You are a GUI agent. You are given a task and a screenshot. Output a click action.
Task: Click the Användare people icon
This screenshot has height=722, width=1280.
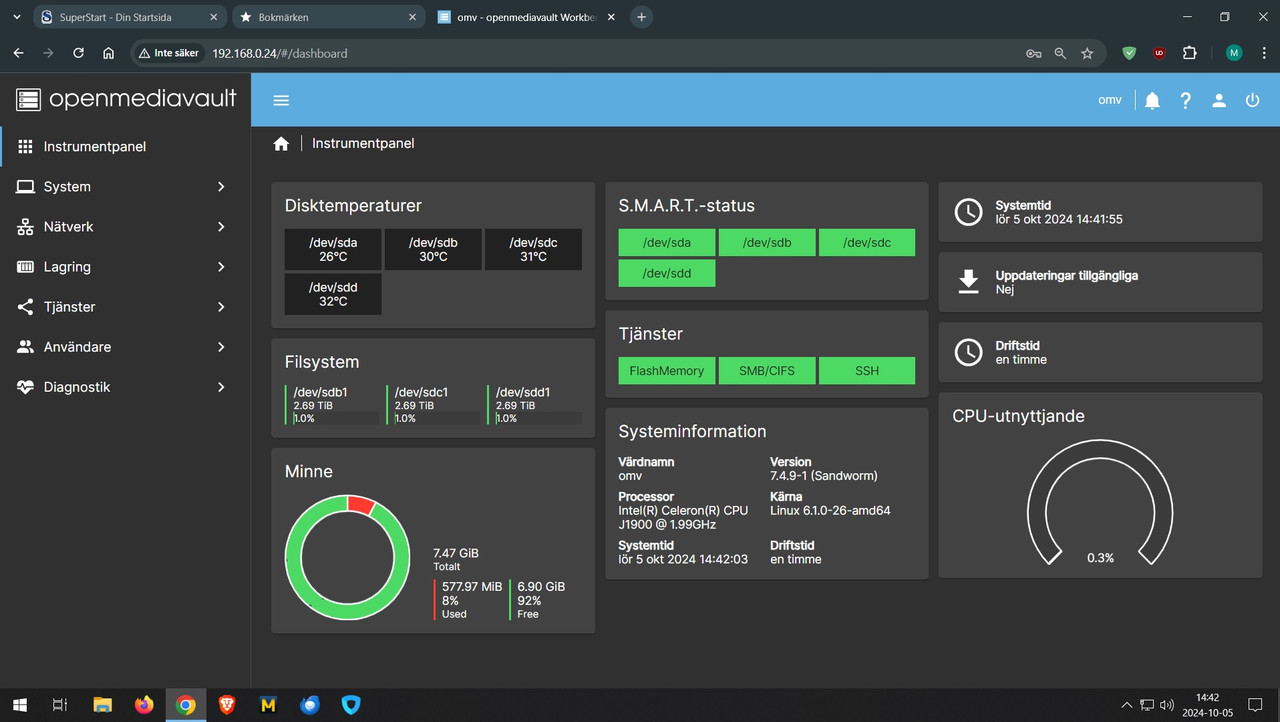coord(26,346)
